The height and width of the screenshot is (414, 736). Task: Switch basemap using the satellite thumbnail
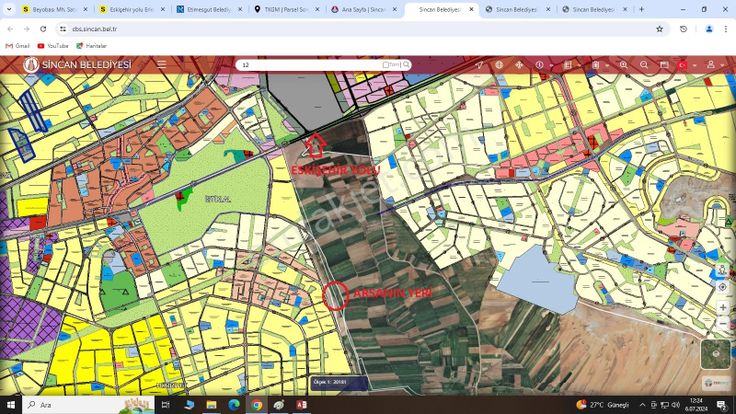(x=715, y=353)
